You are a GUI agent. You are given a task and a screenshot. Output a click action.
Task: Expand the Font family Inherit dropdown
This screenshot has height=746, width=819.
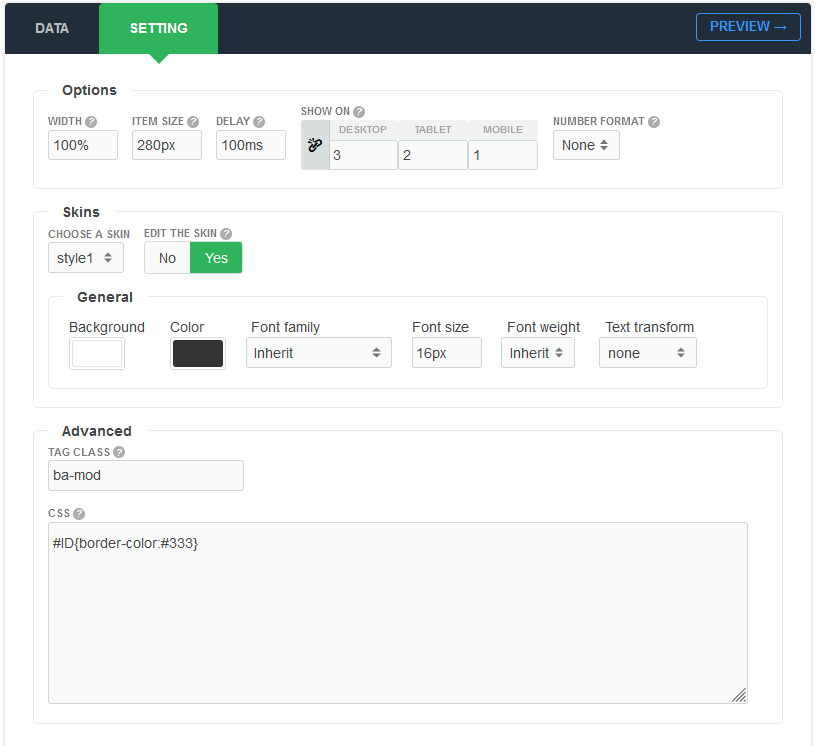point(319,353)
